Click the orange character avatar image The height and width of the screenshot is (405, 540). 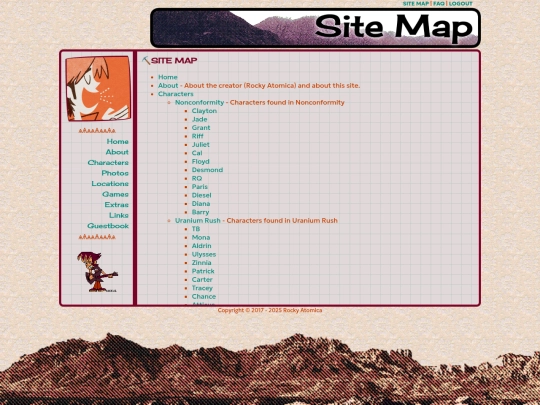click(x=98, y=89)
